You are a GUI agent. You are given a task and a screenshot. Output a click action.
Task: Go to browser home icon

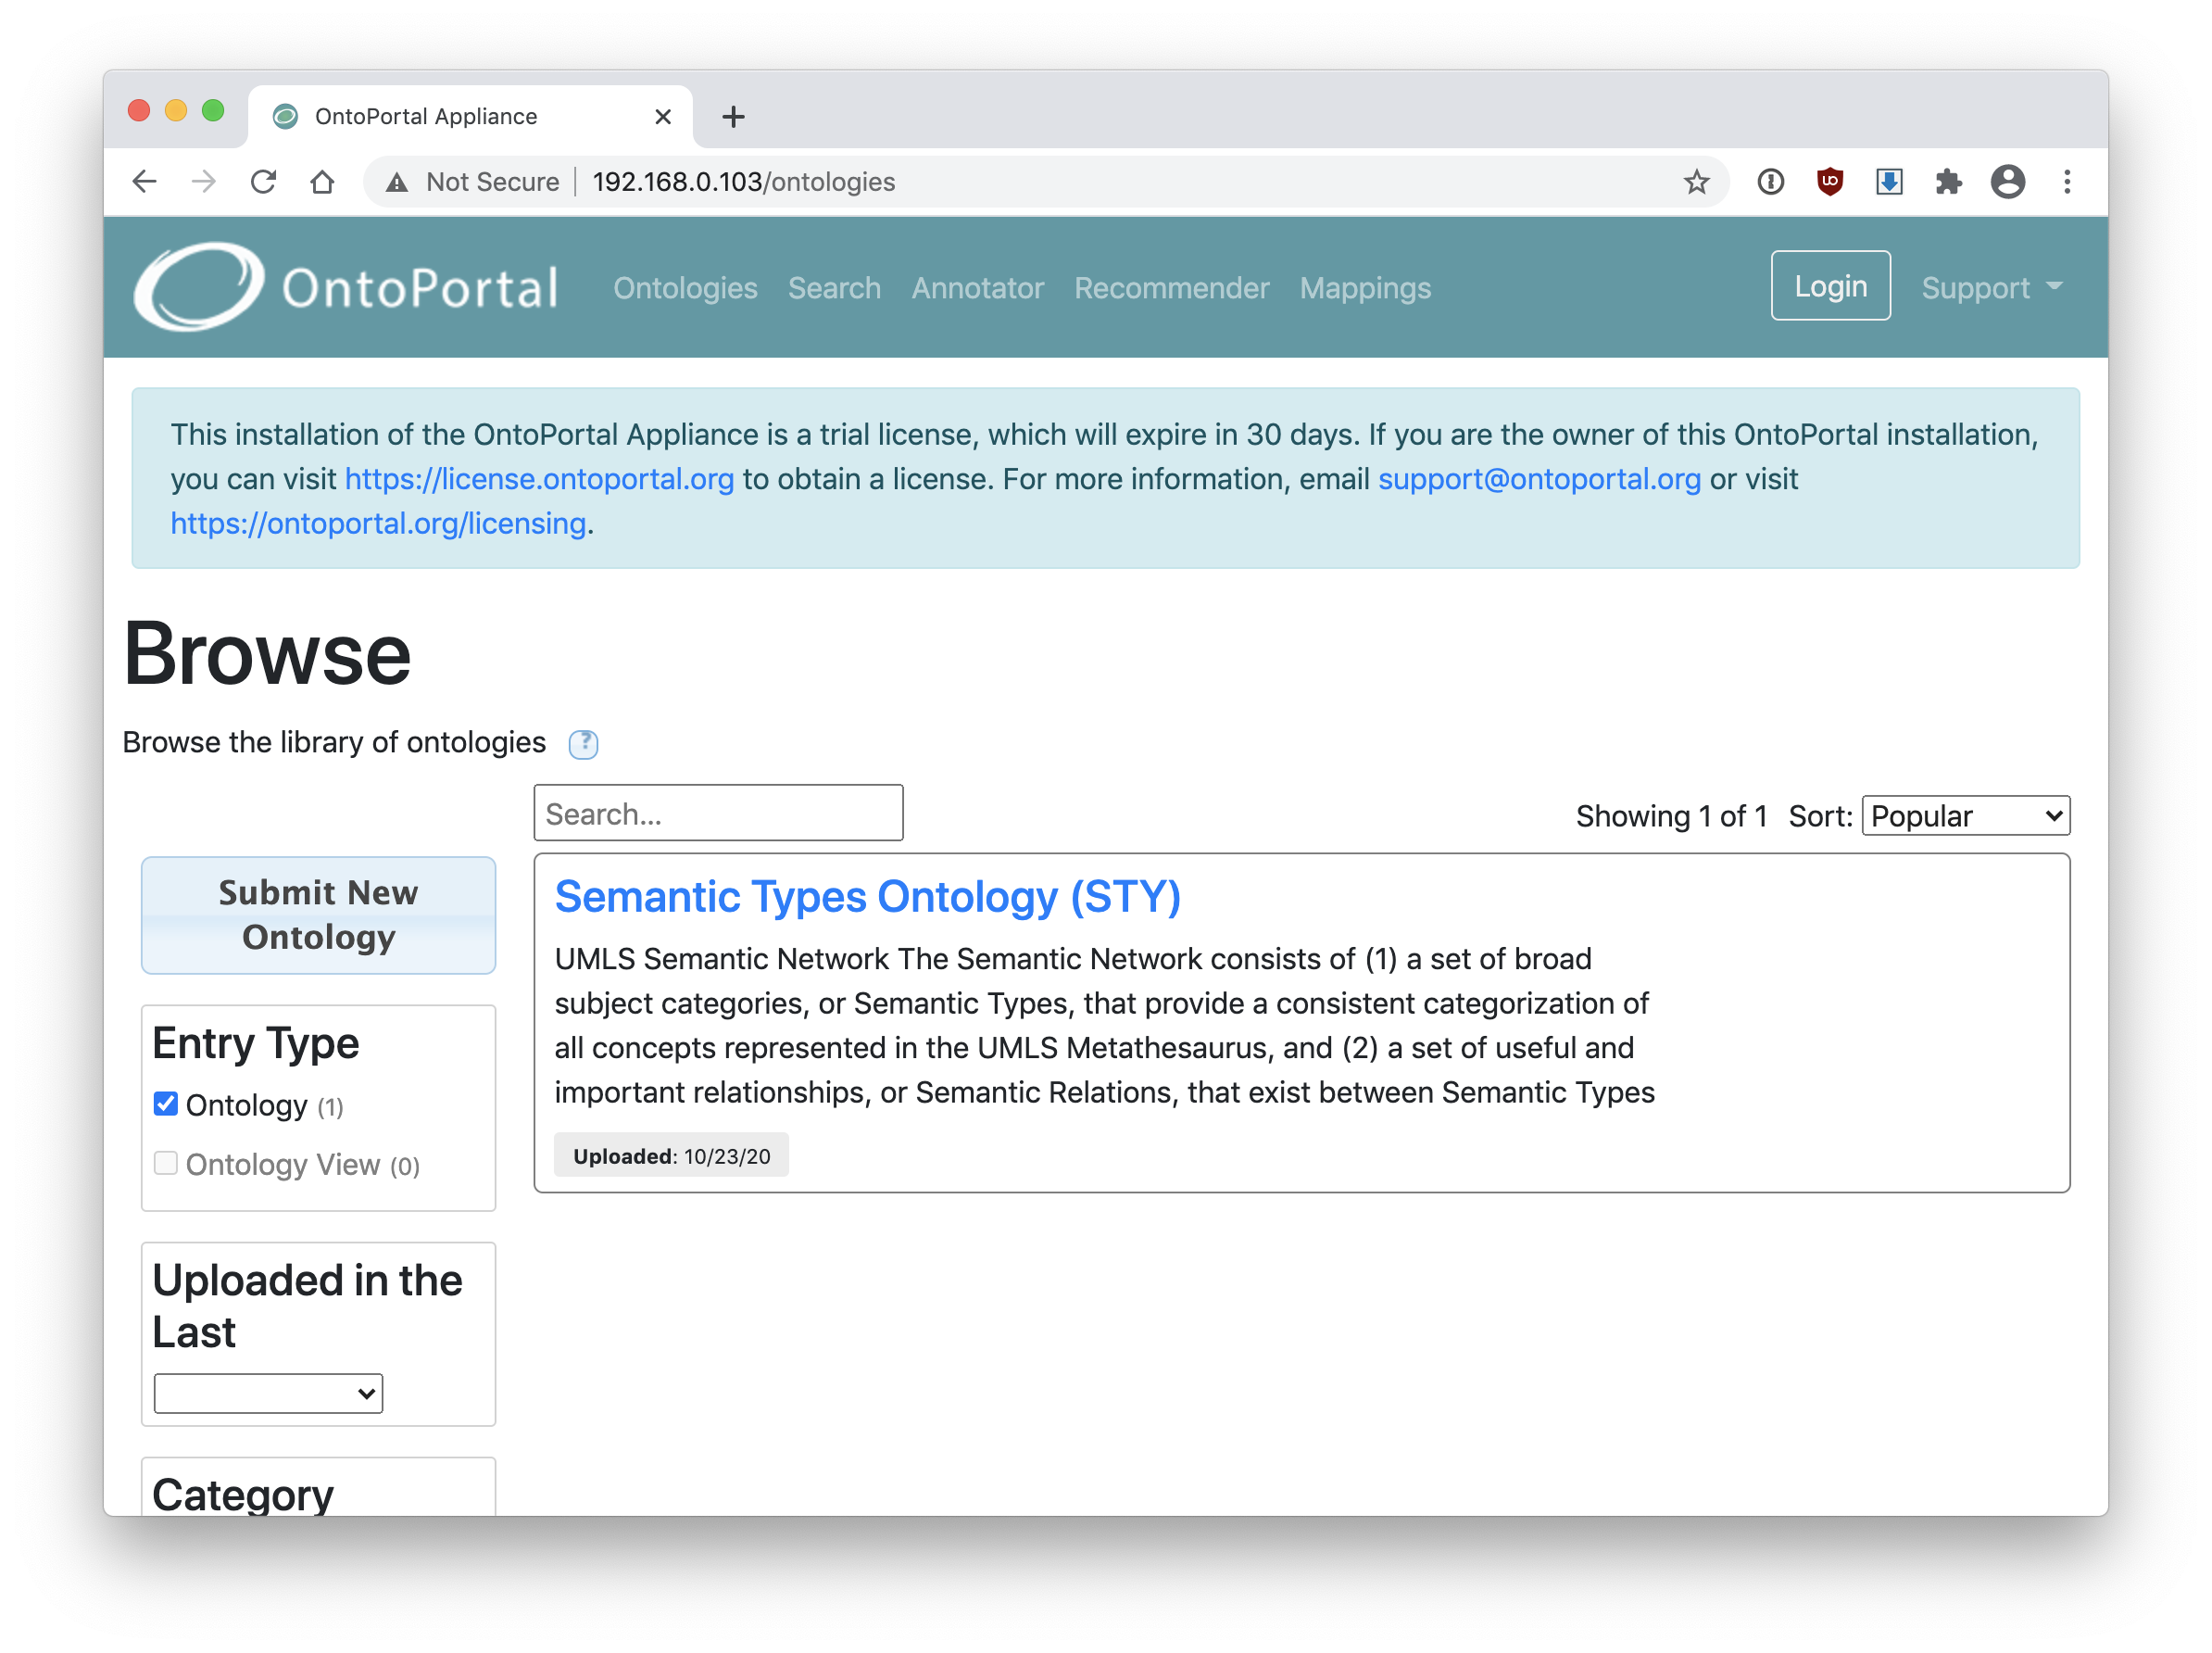coord(322,182)
